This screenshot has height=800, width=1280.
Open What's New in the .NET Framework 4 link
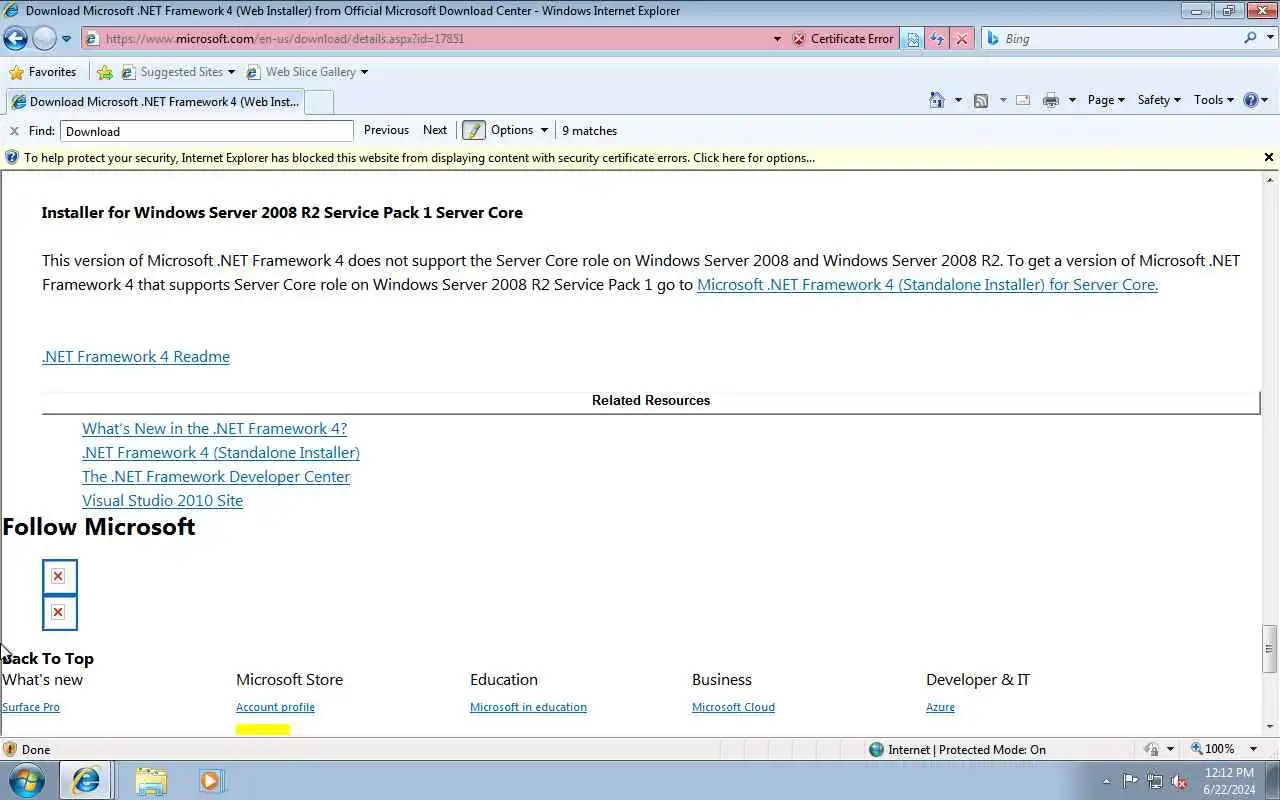coord(214,429)
